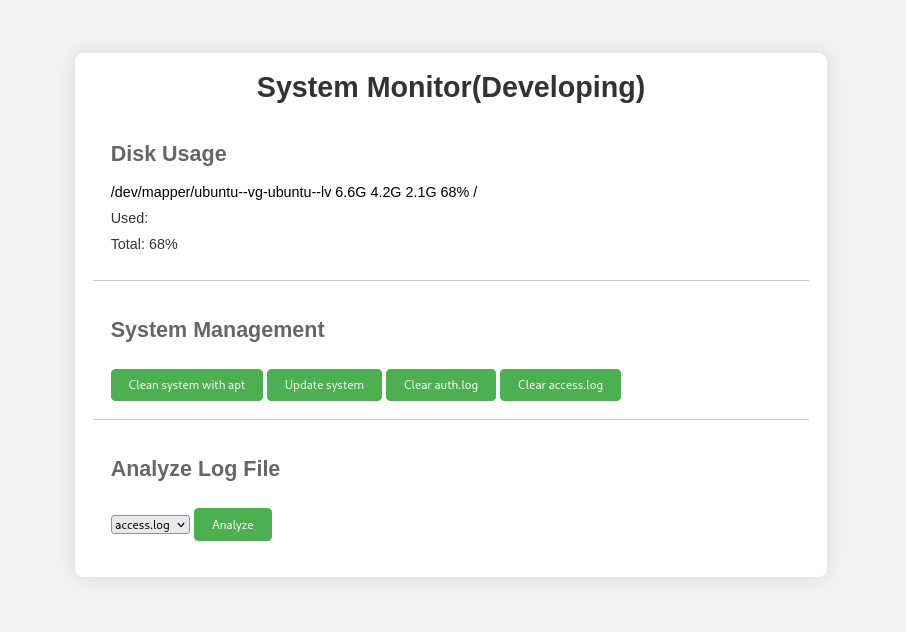The width and height of the screenshot is (906, 632).
Task: Click the 2.1G available value
Action: click(x=421, y=192)
